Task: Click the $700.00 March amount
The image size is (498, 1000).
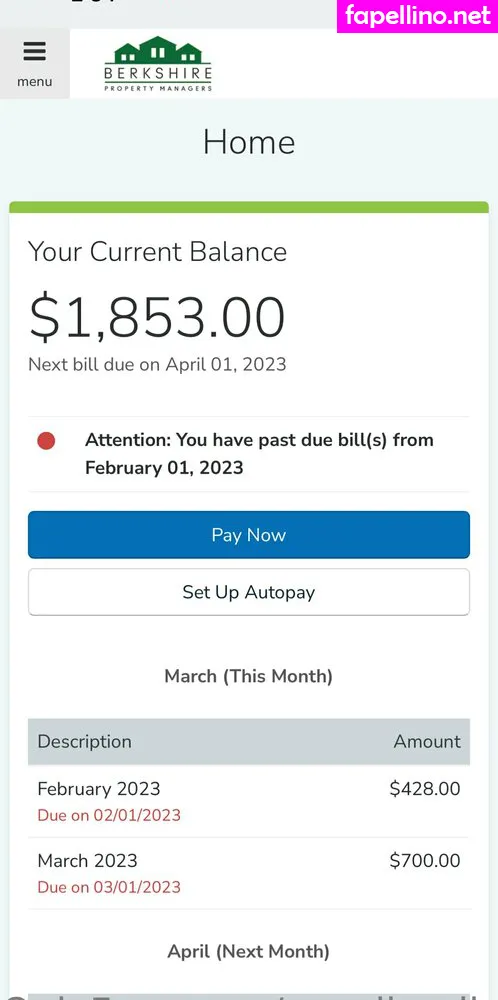Action: pyautogui.click(x=425, y=861)
